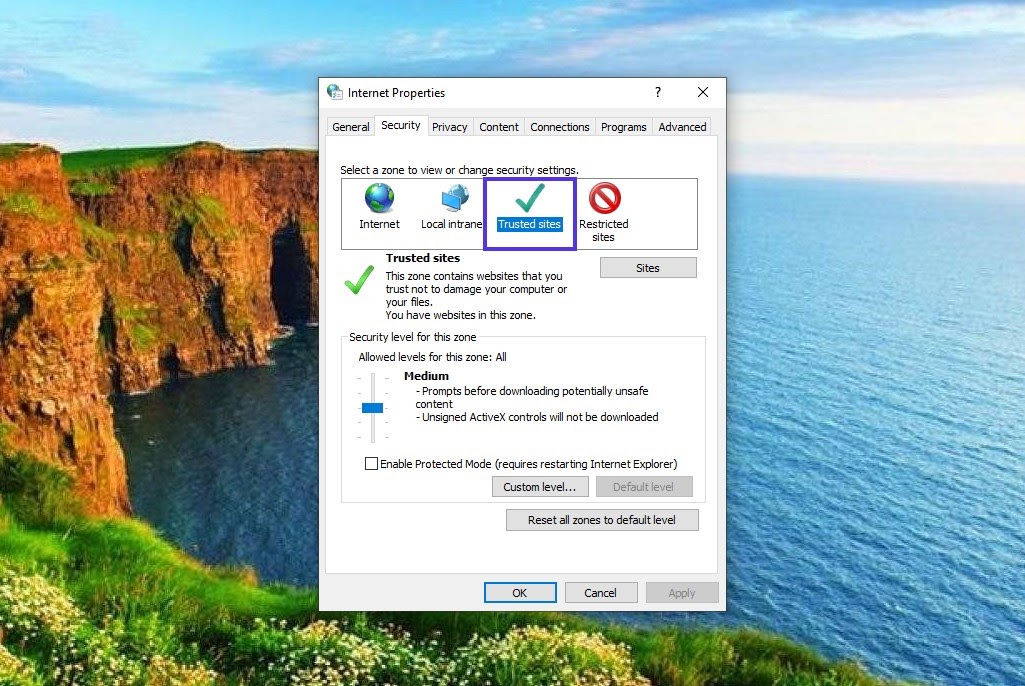Select the Internet zone globe icon
The image size is (1025, 686).
[x=378, y=198]
